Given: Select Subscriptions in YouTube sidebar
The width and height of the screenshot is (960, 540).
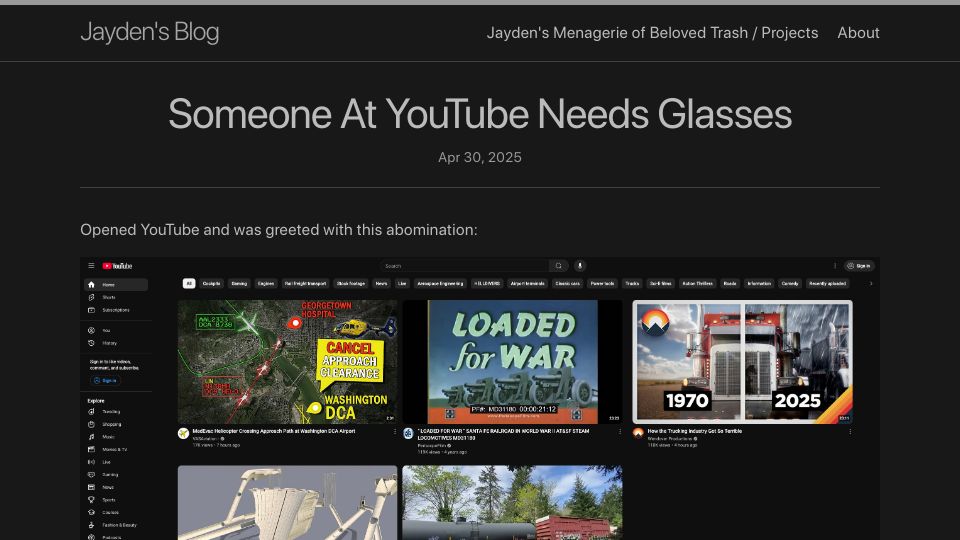Looking at the screenshot, I should [x=116, y=310].
